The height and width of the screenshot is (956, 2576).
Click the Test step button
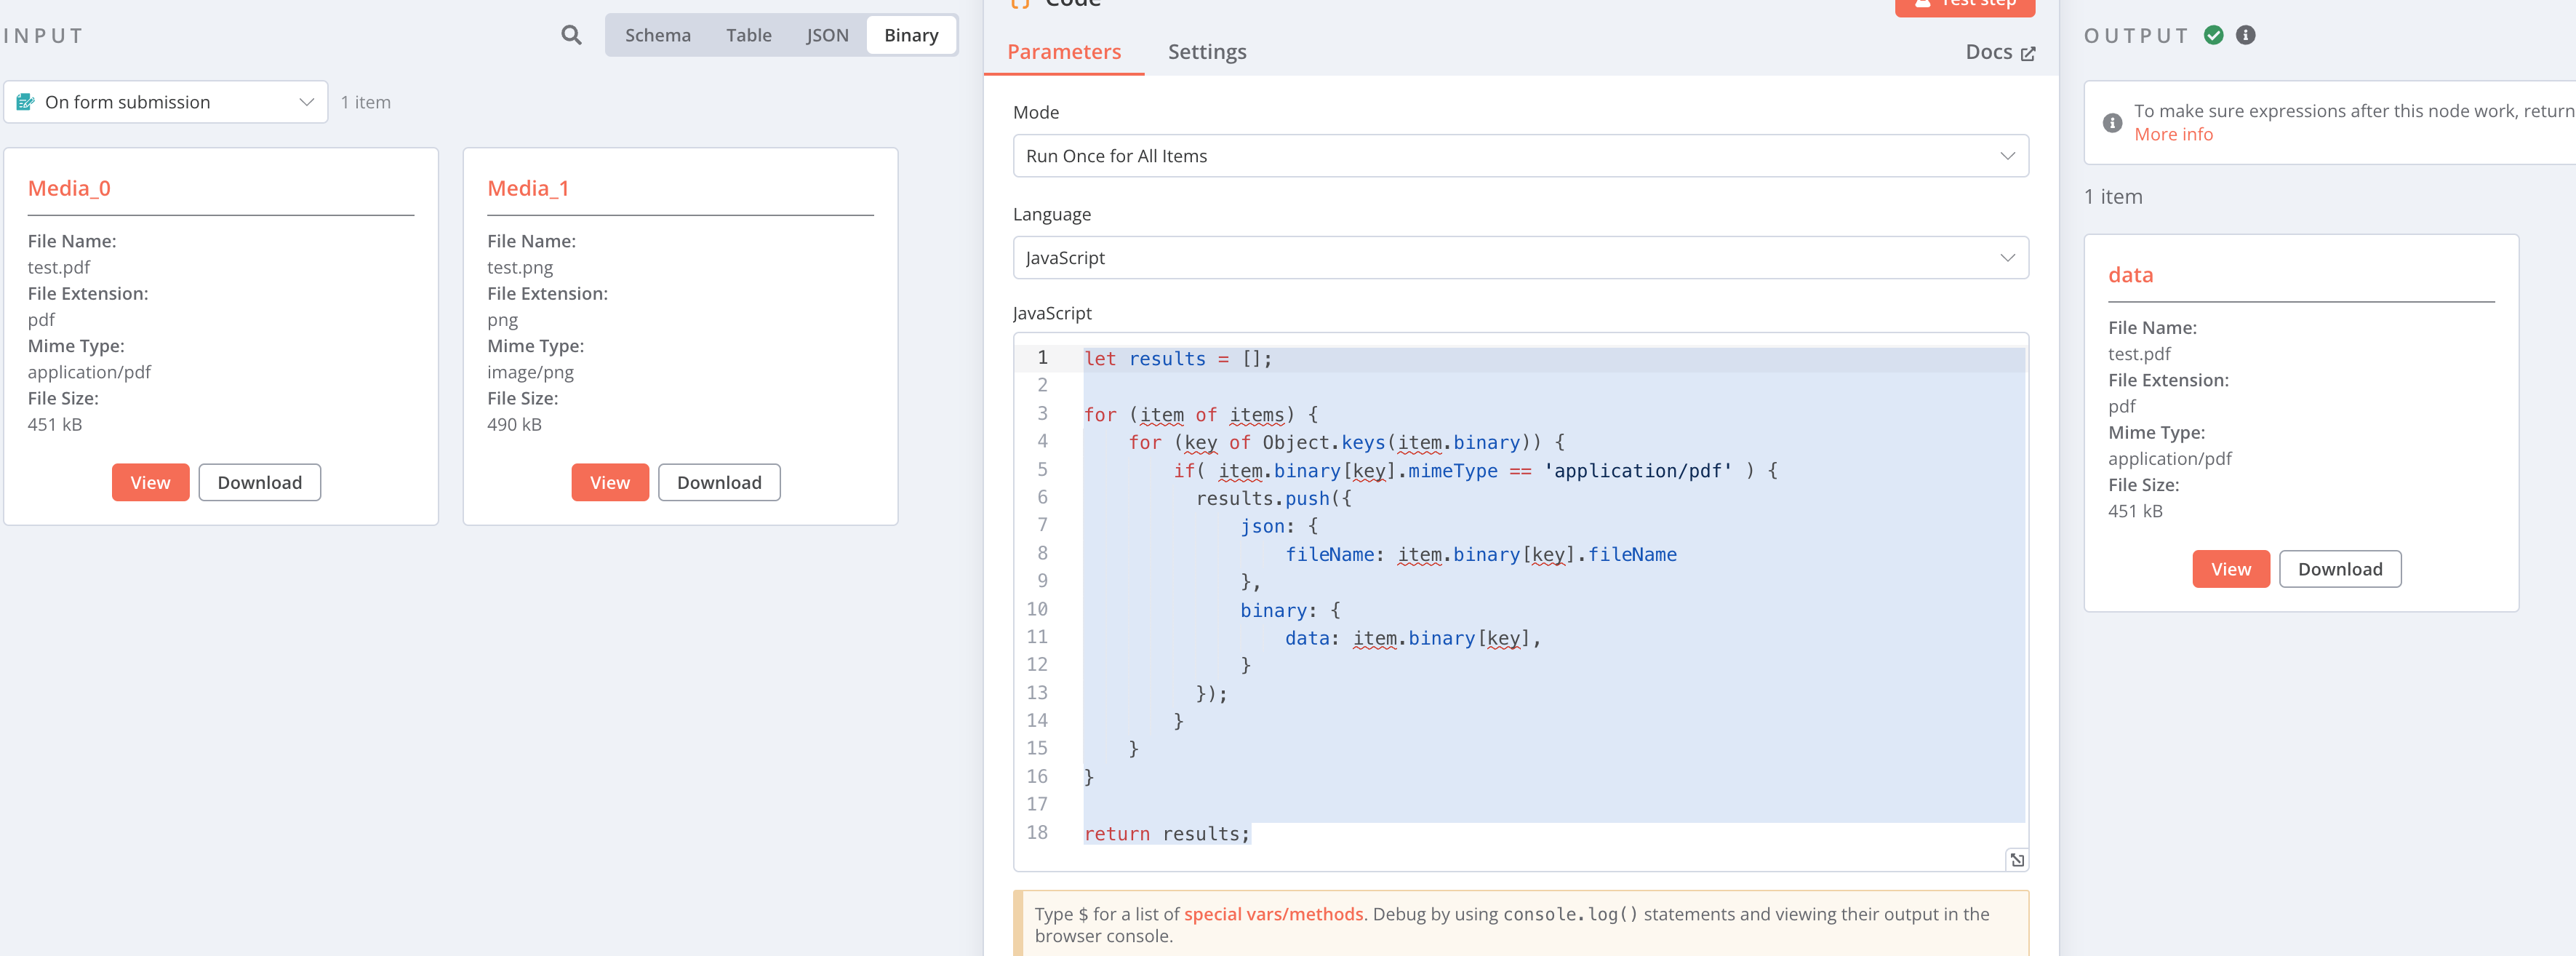tap(1964, 6)
